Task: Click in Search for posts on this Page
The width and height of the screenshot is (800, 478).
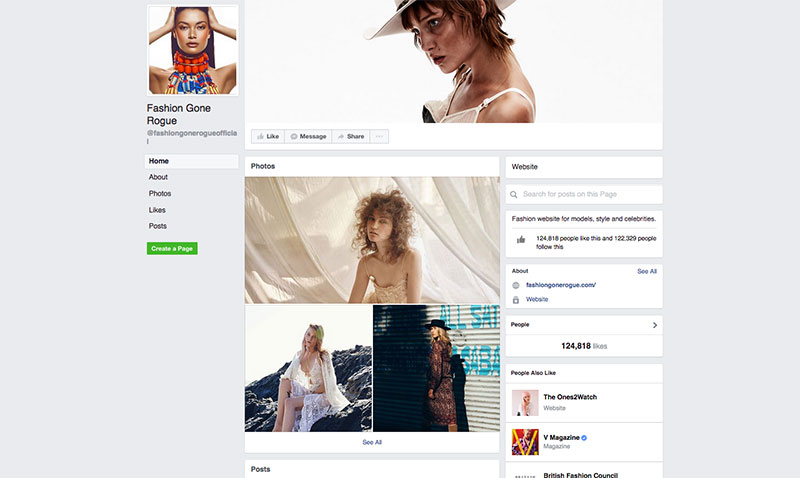Action: coord(584,194)
